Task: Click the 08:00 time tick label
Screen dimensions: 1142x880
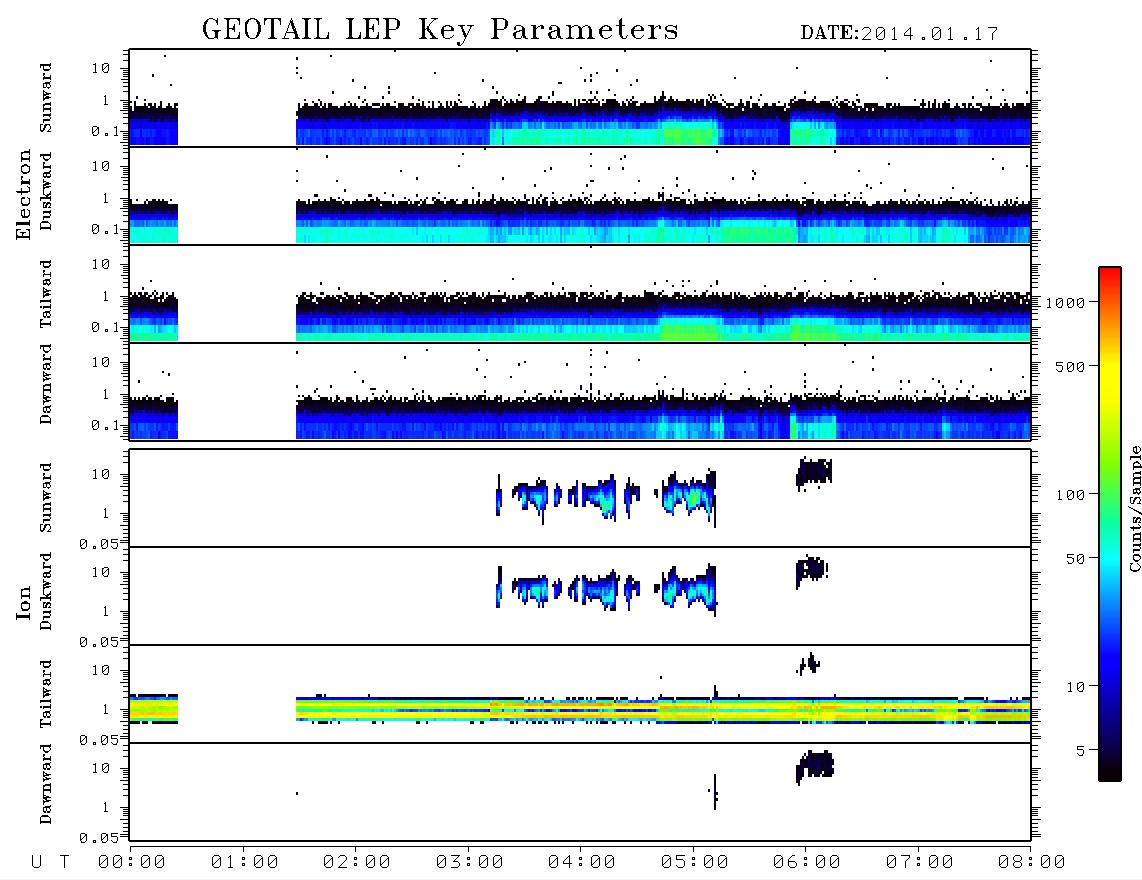Action: 1031,863
